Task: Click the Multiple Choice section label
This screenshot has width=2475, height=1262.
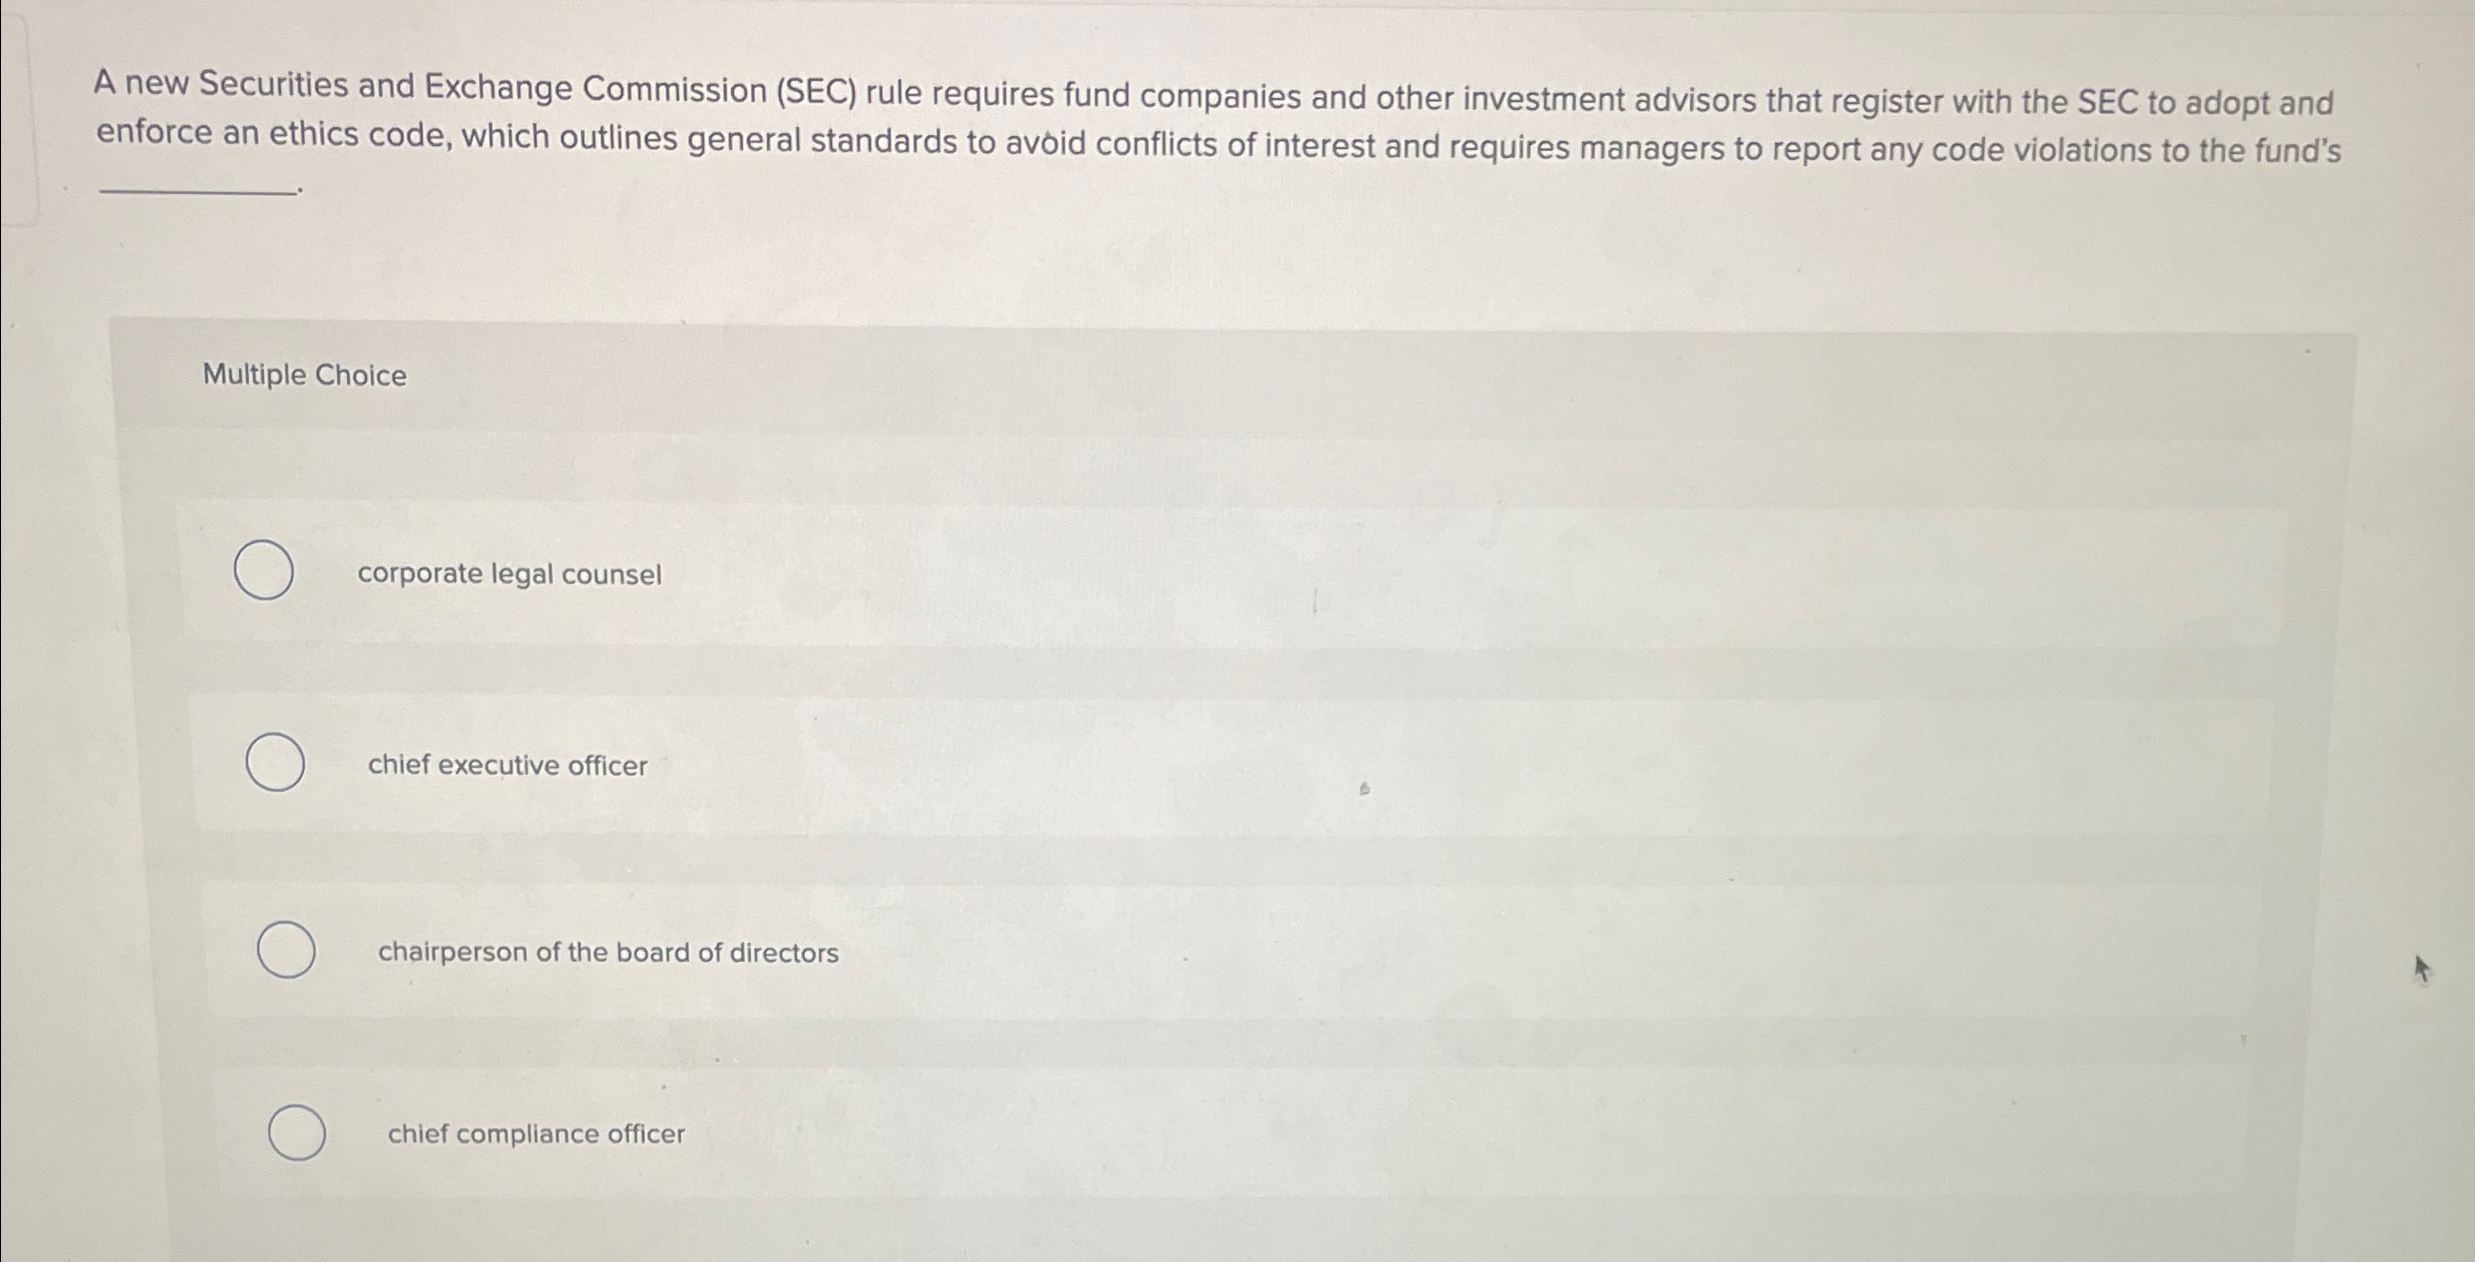Action: click(x=303, y=375)
